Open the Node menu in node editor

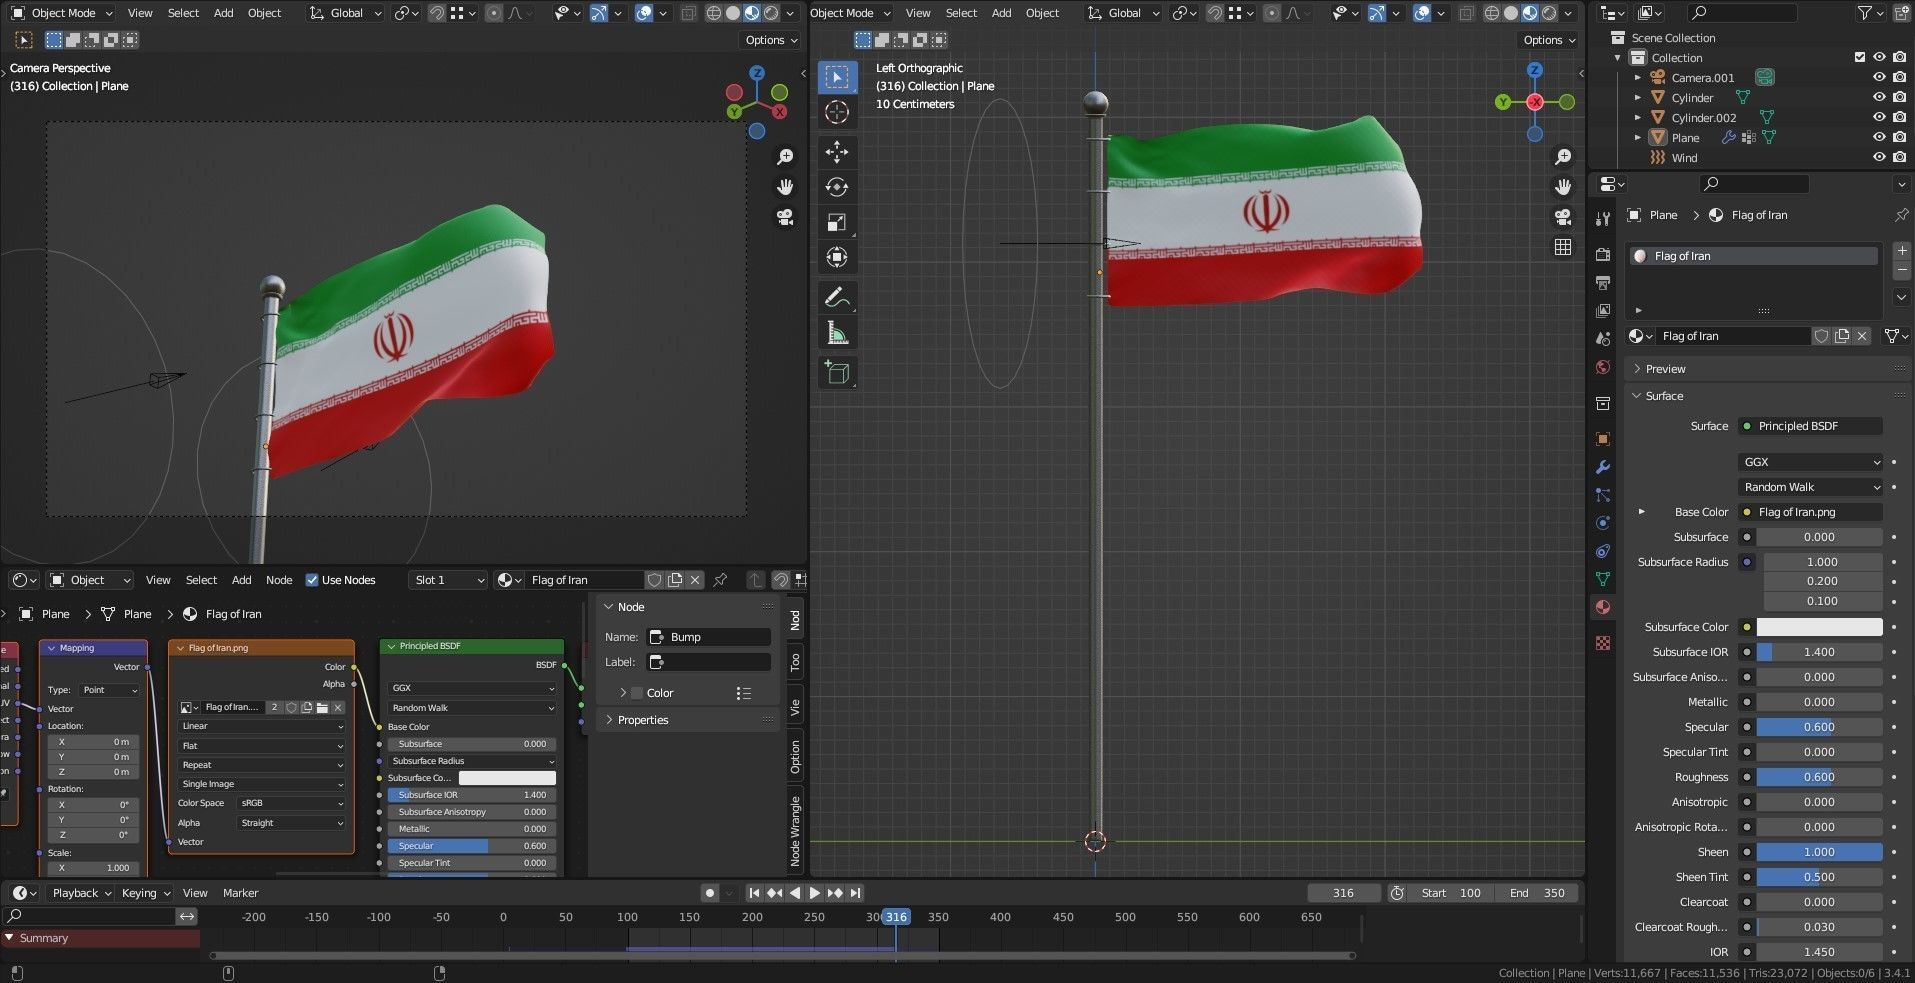279,580
